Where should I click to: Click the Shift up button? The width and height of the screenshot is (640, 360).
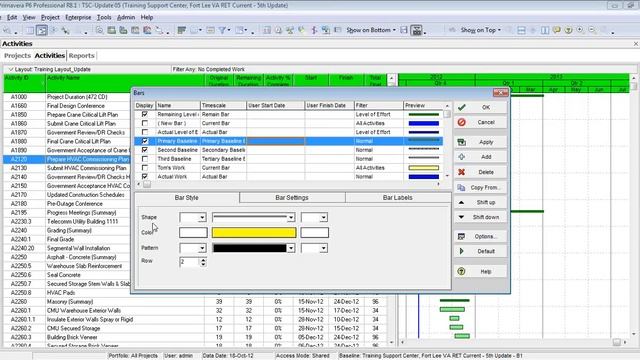click(480, 202)
